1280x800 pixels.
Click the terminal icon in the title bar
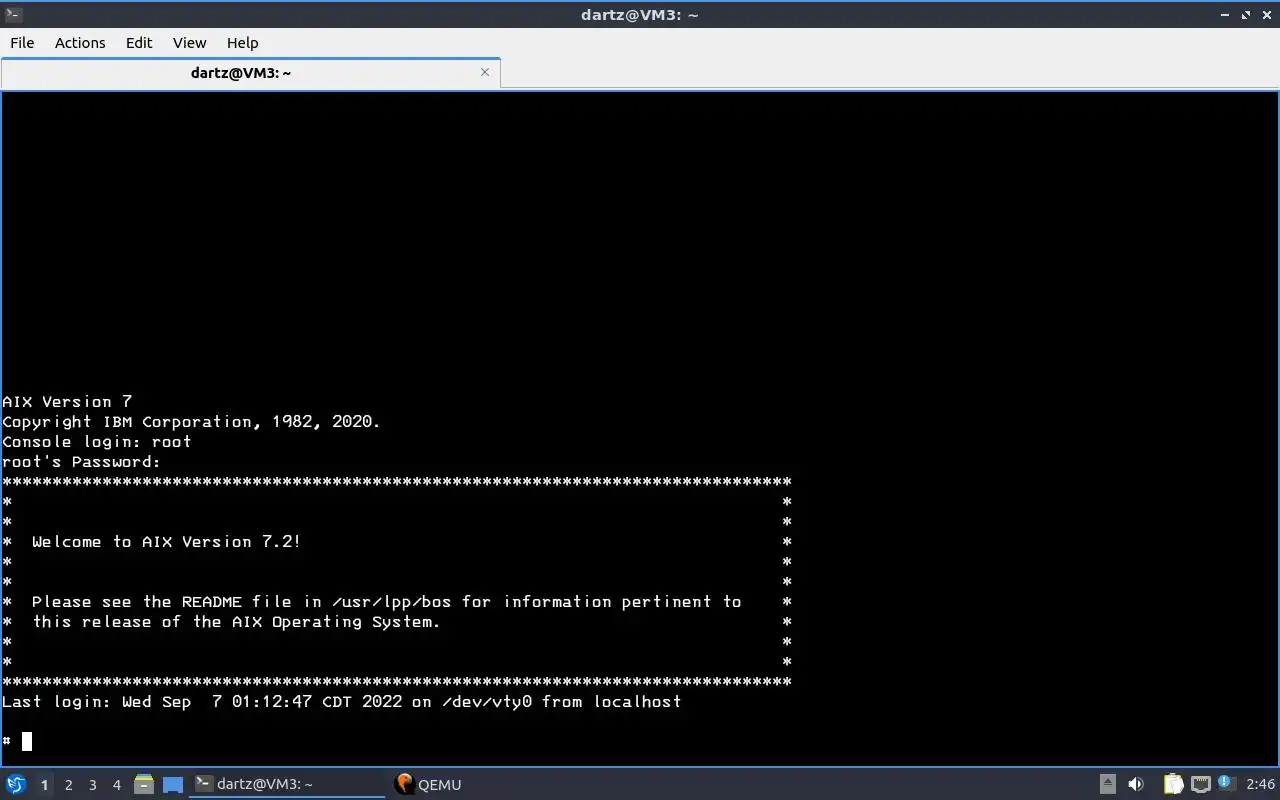(x=13, y=14)
